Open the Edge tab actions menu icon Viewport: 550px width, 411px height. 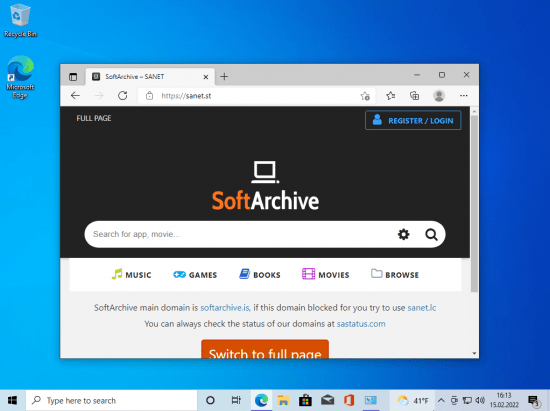coord(73,77)
